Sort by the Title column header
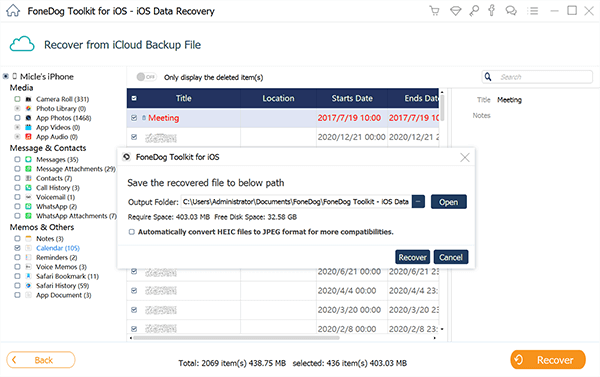 coord(184,98)
